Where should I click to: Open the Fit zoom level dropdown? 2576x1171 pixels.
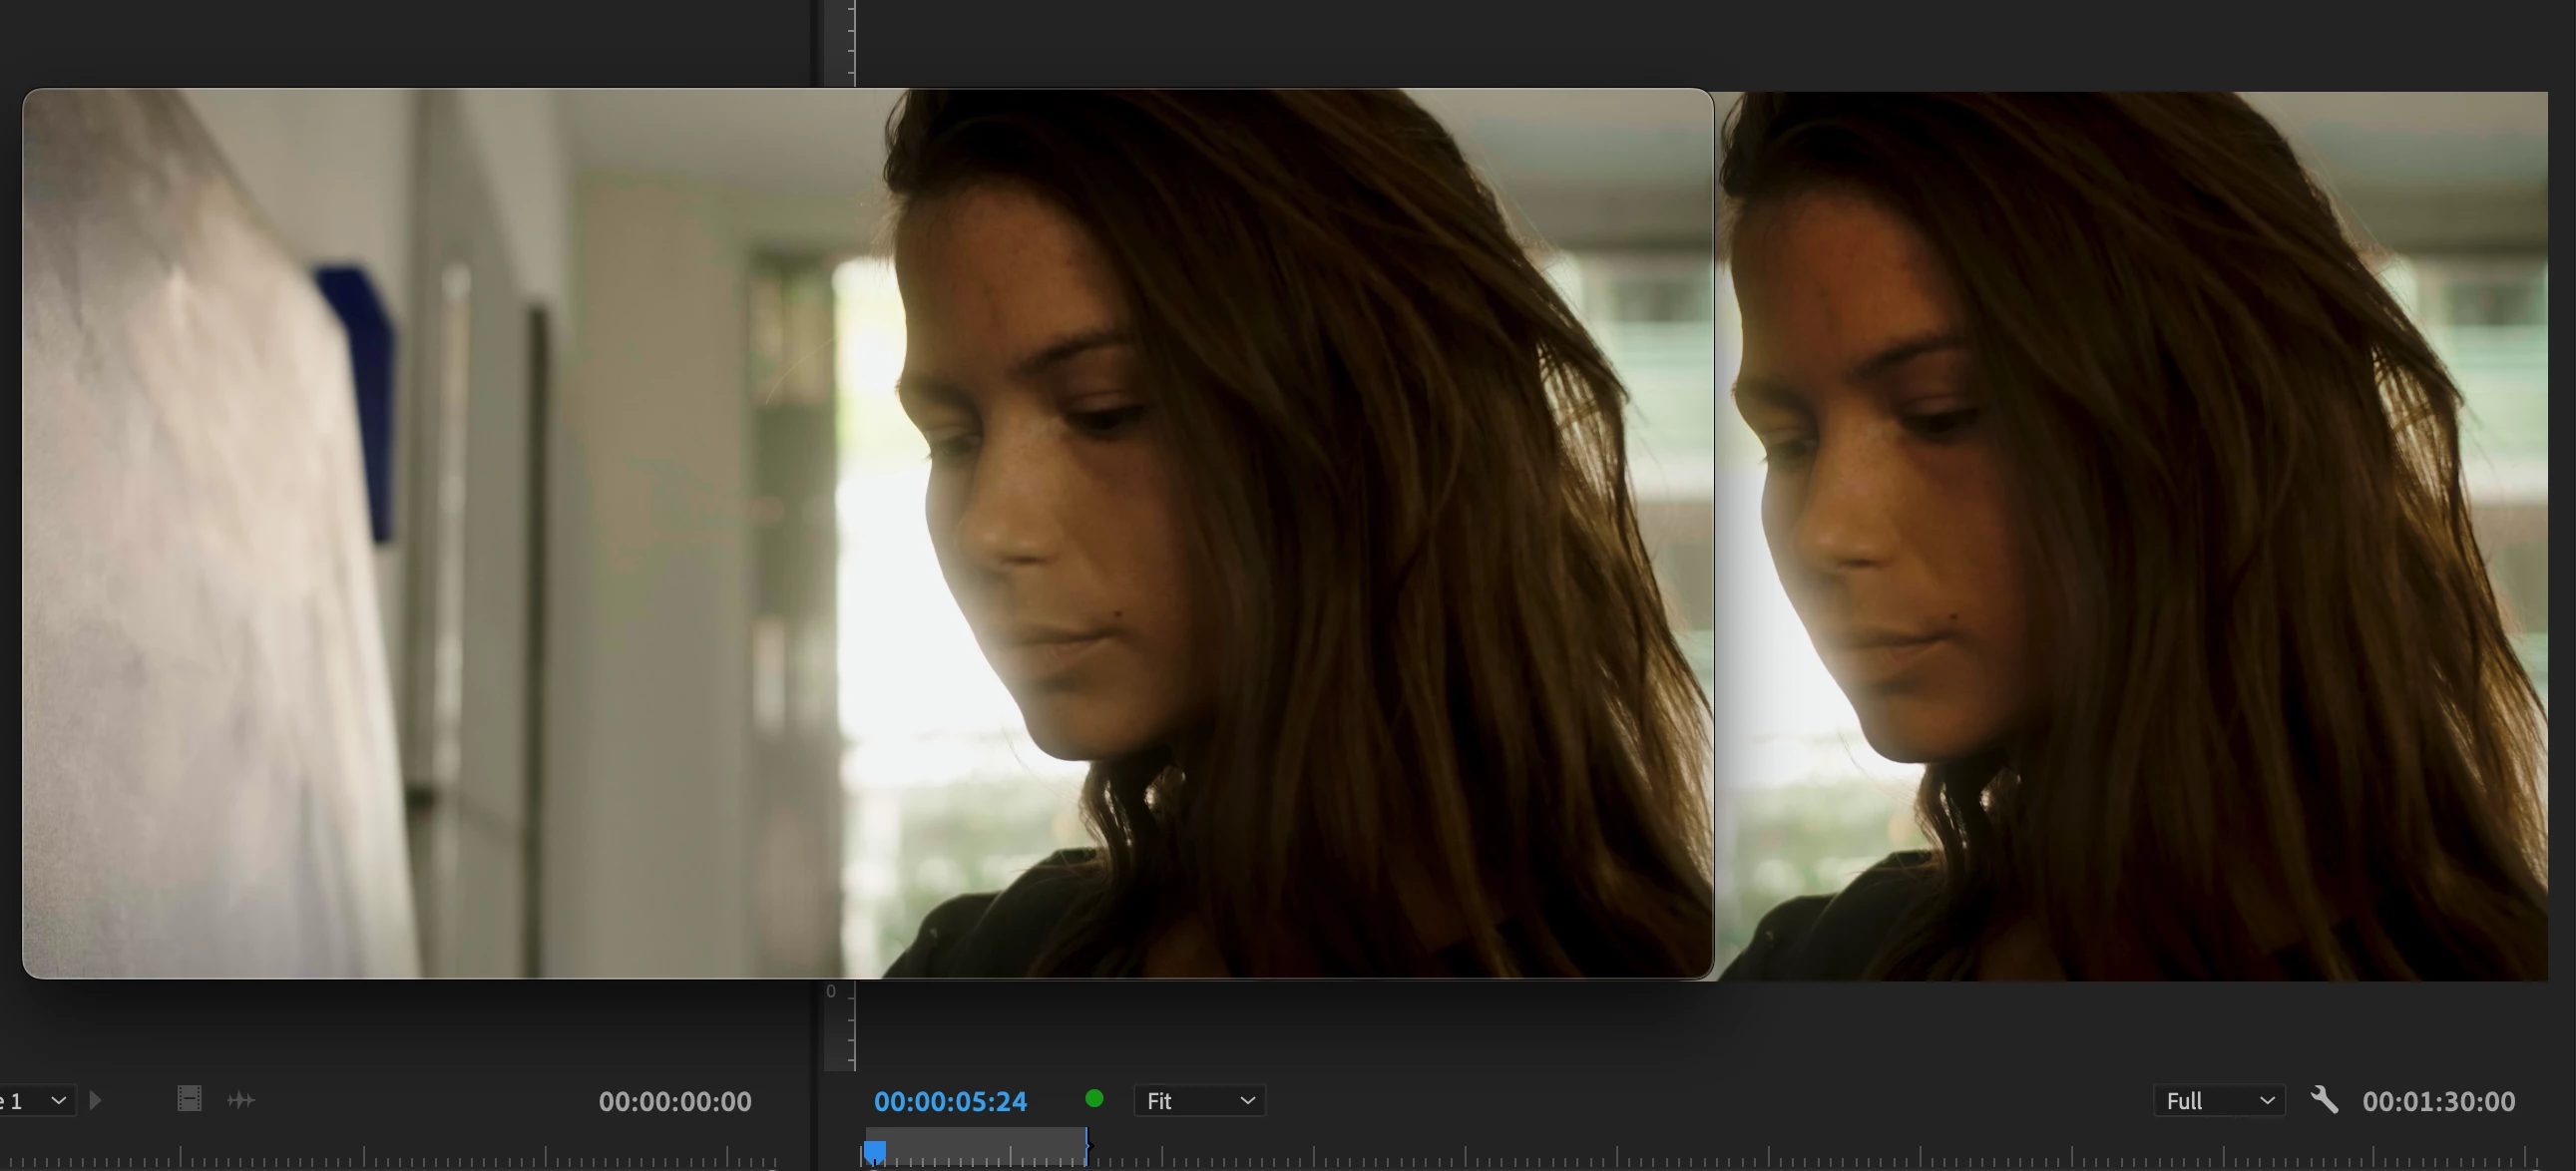pyautogui.click(x=1199, y=1100)
